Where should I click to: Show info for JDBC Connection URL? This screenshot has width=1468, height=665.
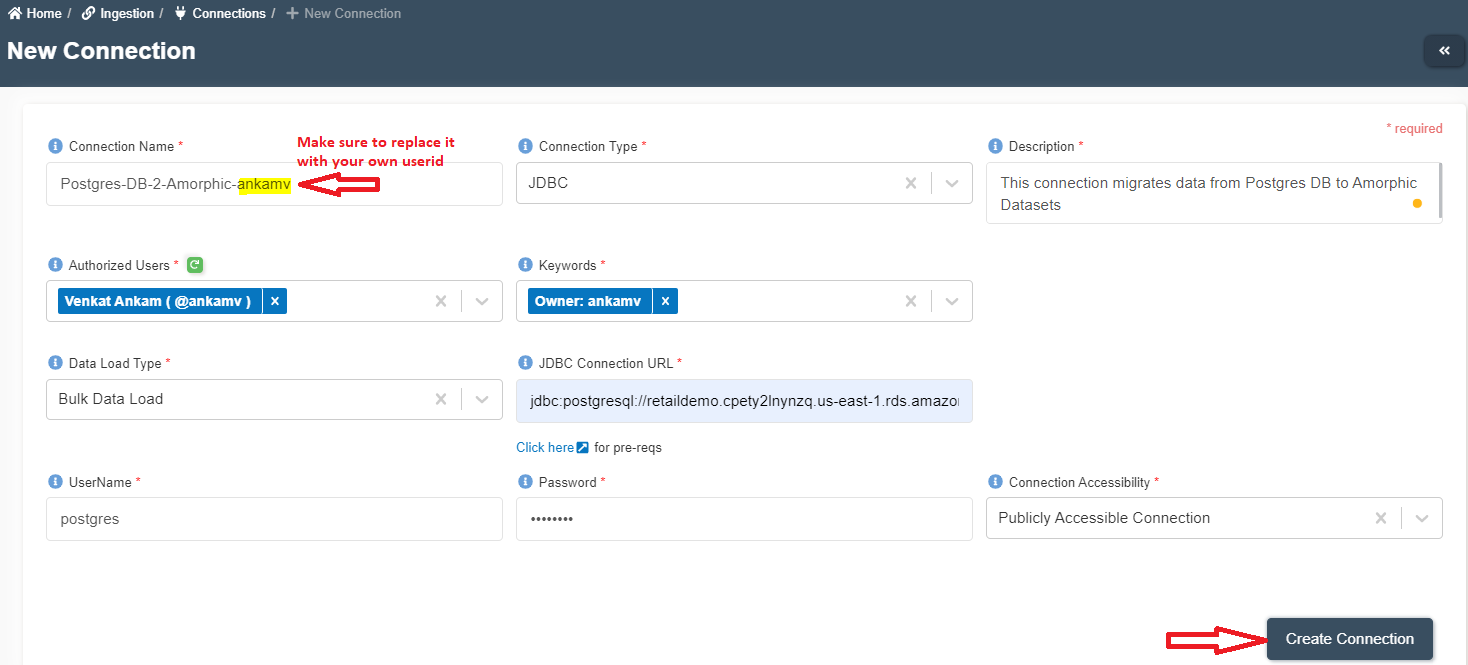[x=526, y=363]
